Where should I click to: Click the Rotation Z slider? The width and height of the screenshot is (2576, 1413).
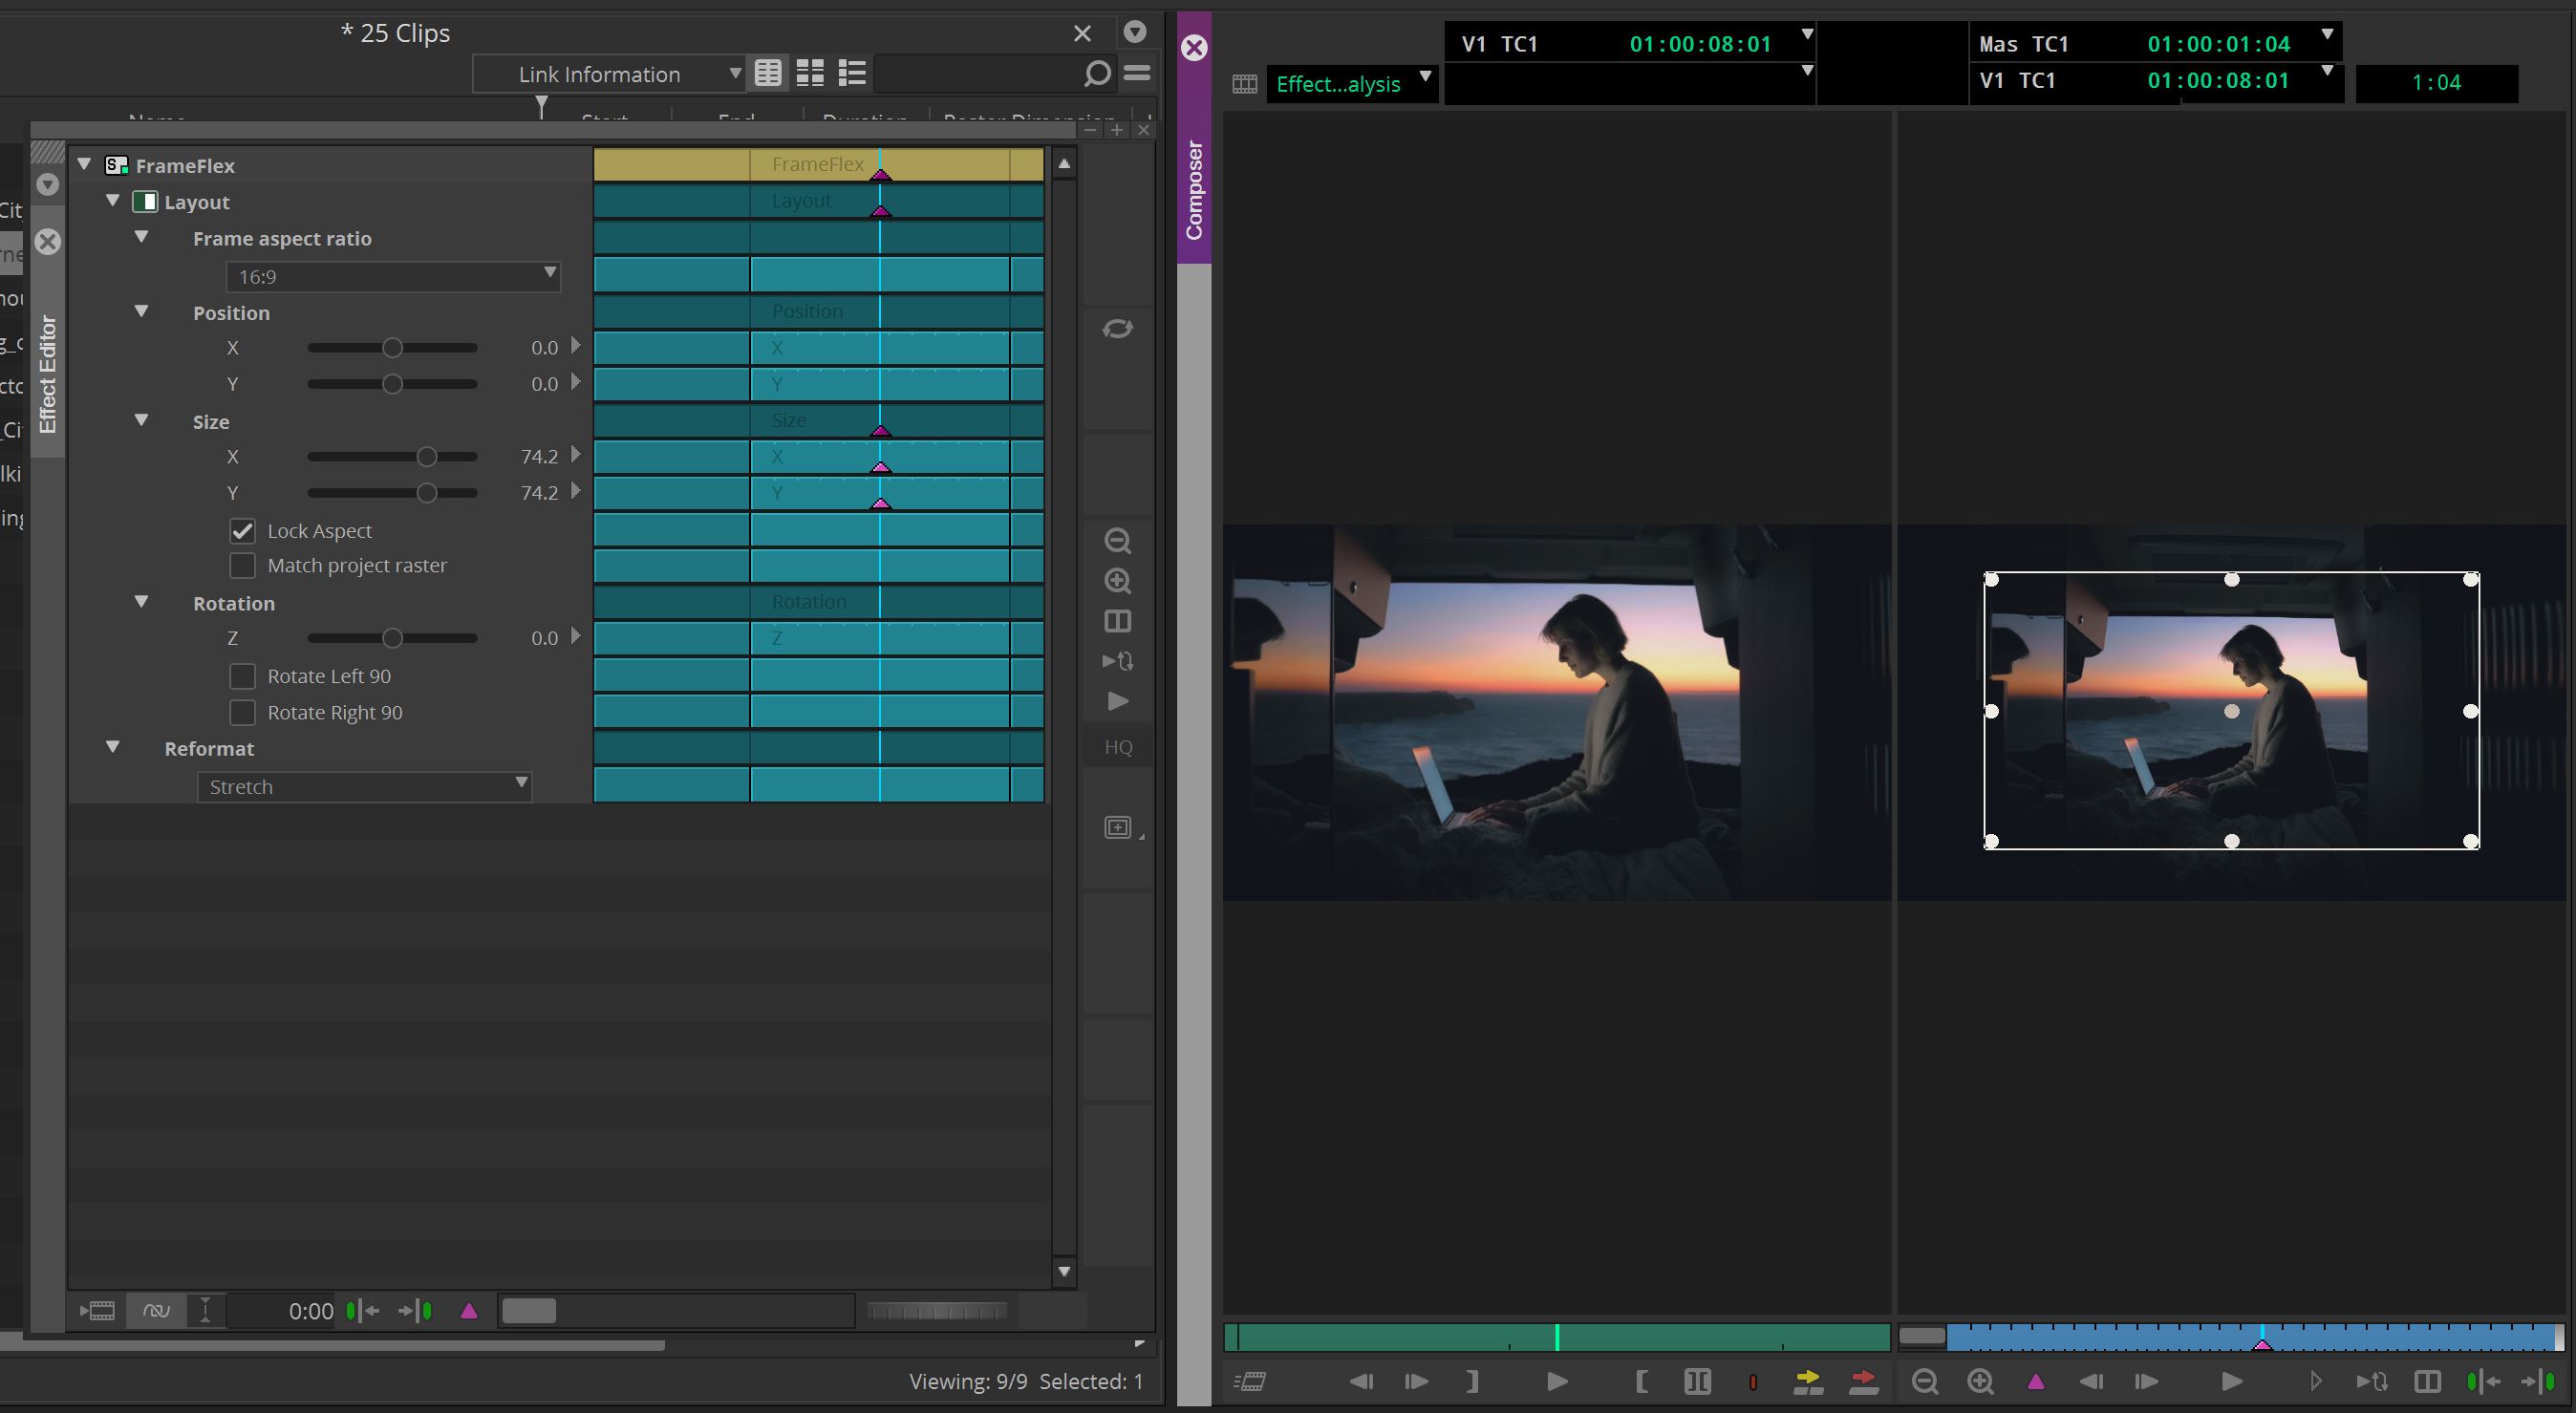click(x=392, y=638)
